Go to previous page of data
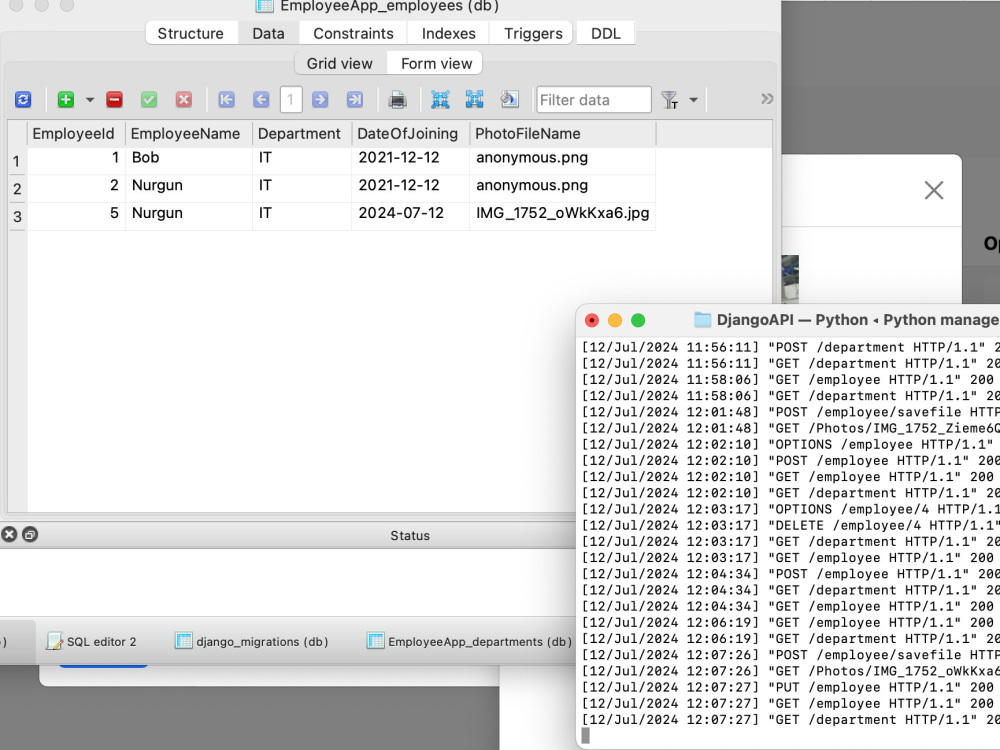The width and height of the screenshot is (1000, 750). pyautogui.click(x=261, y=99)
